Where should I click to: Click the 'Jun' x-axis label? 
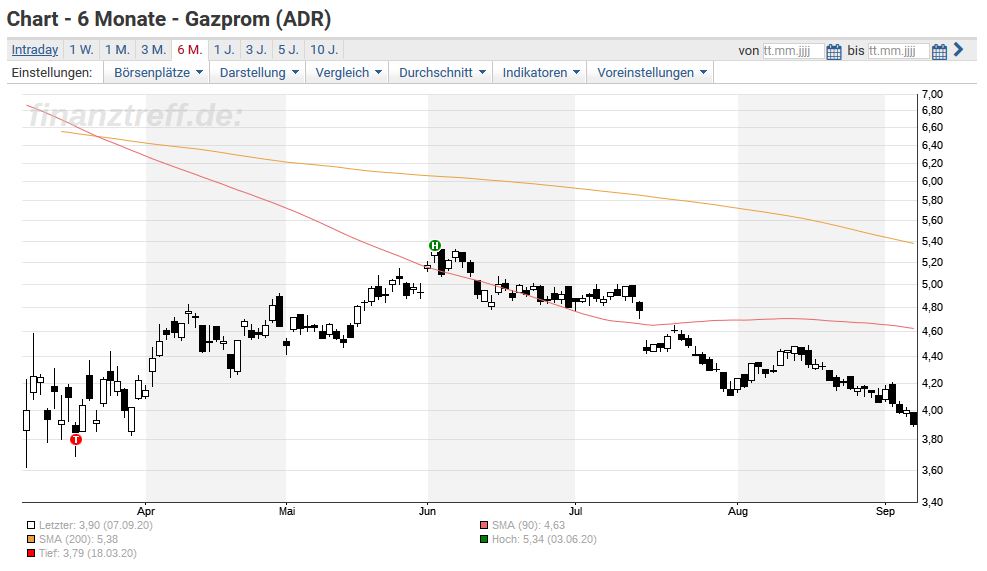point(427,511)
